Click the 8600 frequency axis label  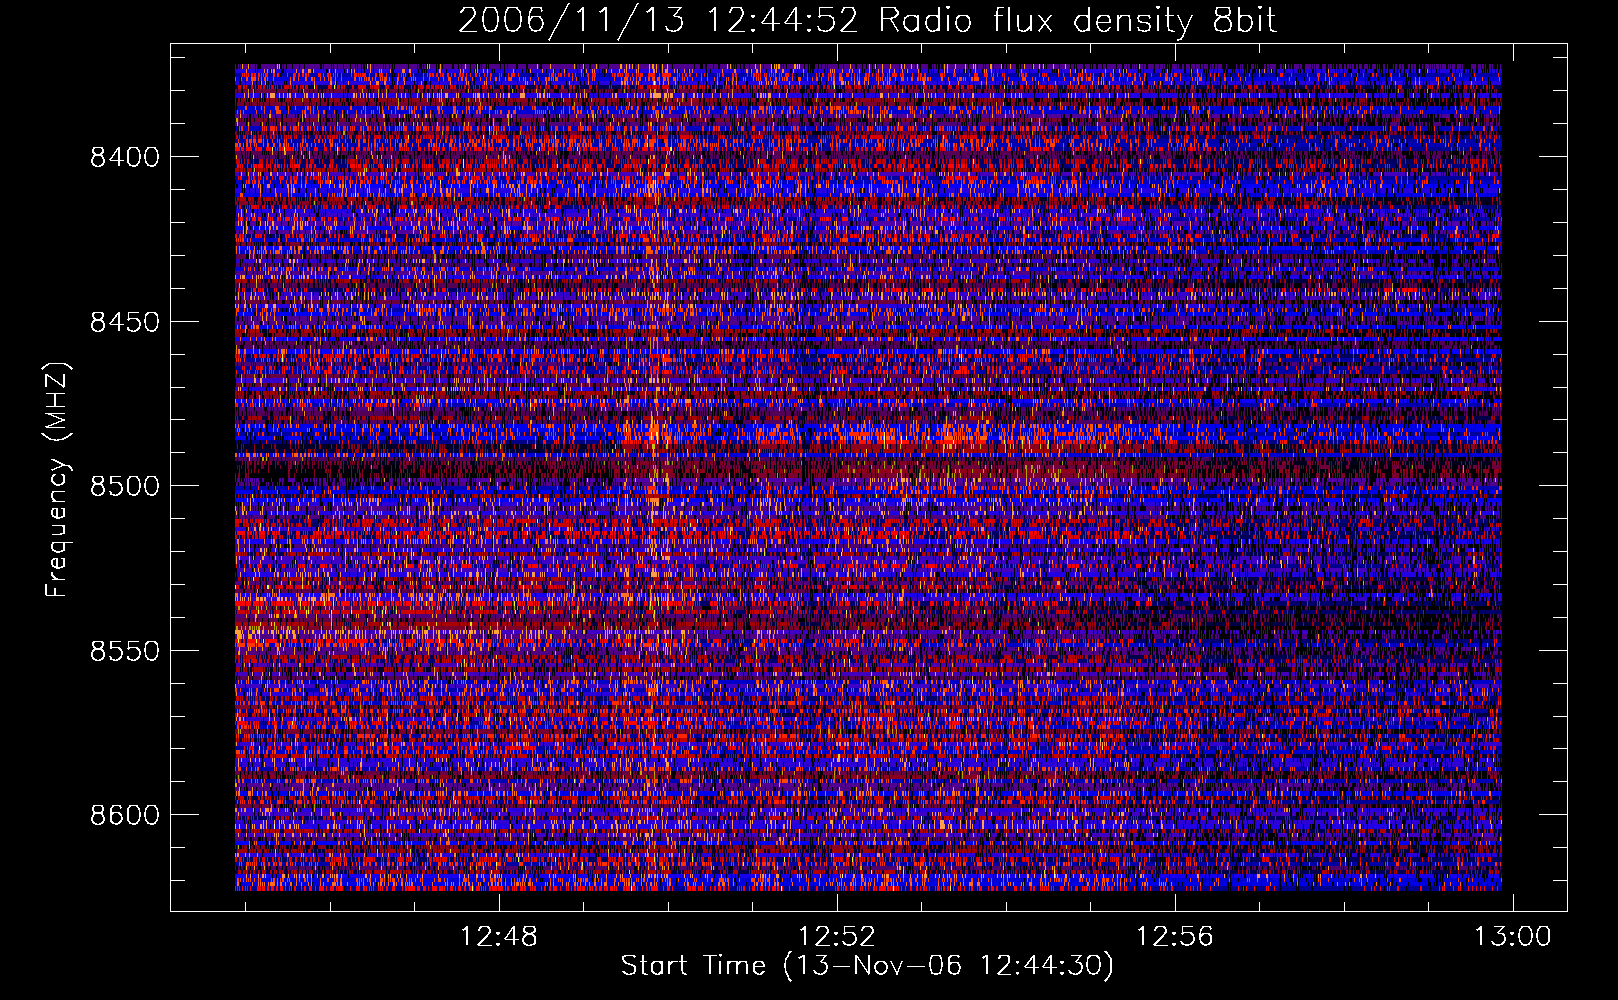124,815
